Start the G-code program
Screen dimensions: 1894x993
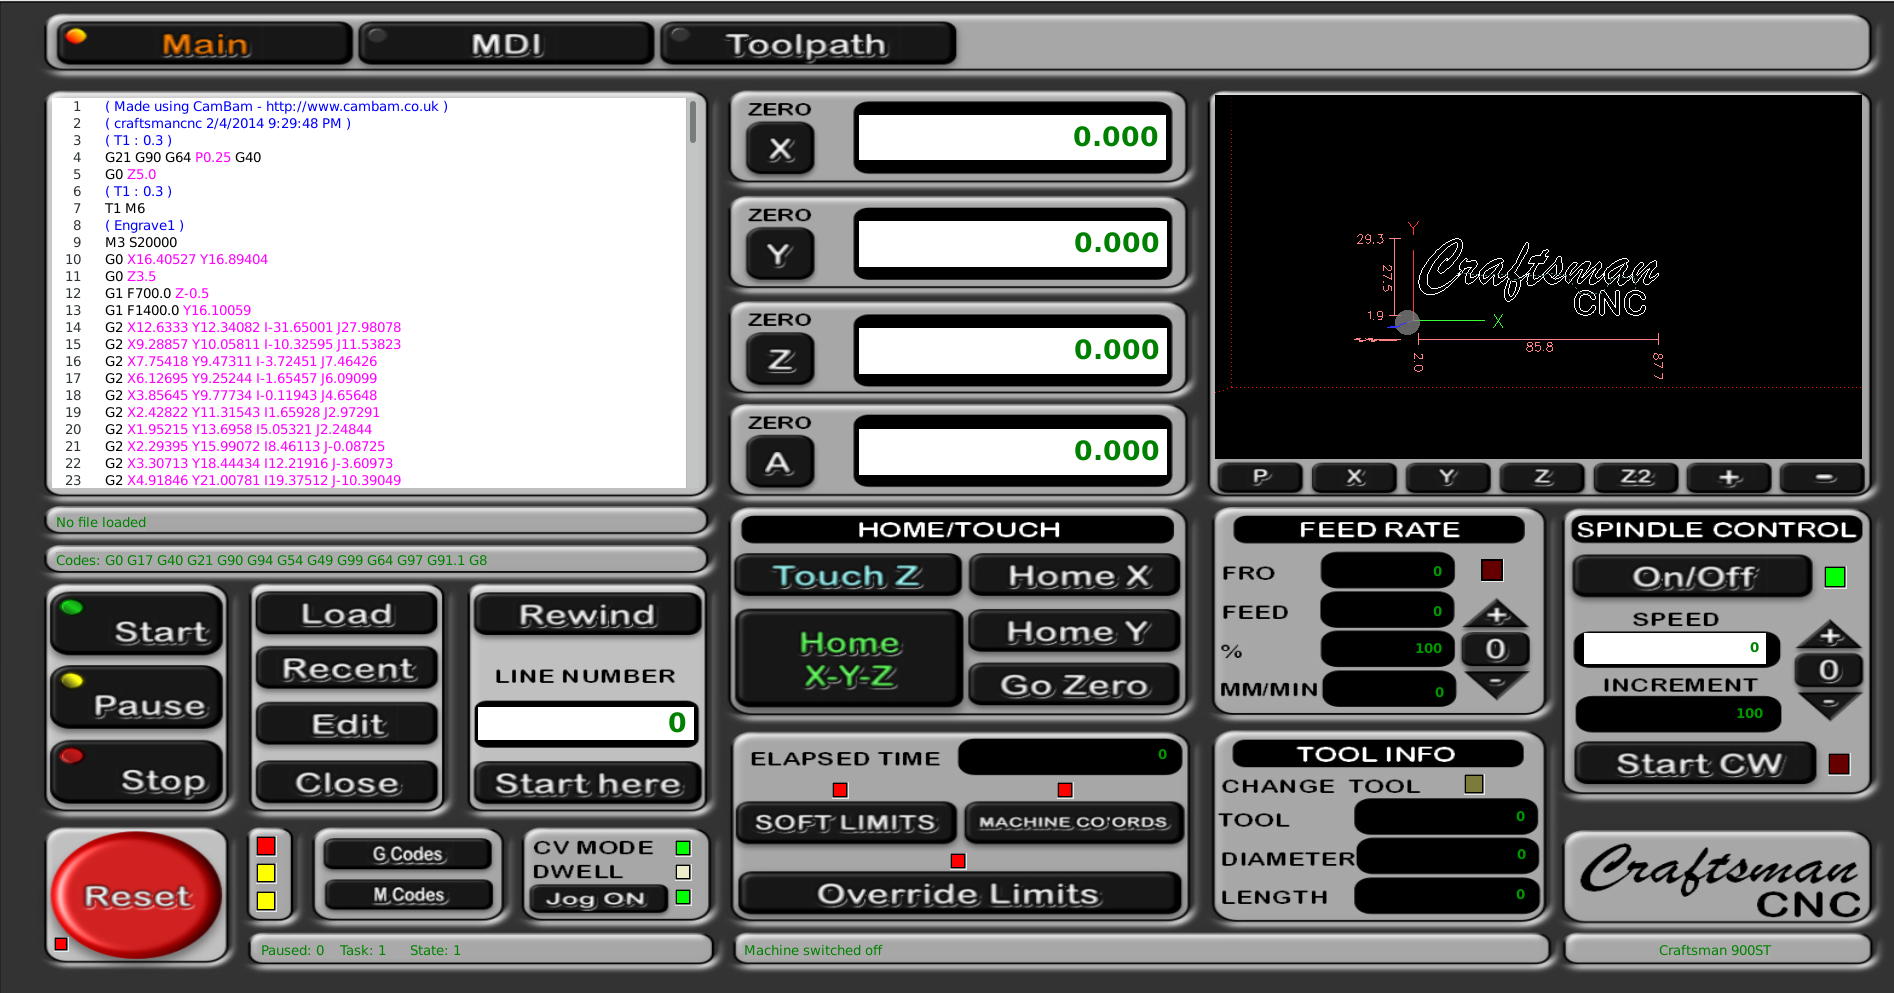[137, 623]
